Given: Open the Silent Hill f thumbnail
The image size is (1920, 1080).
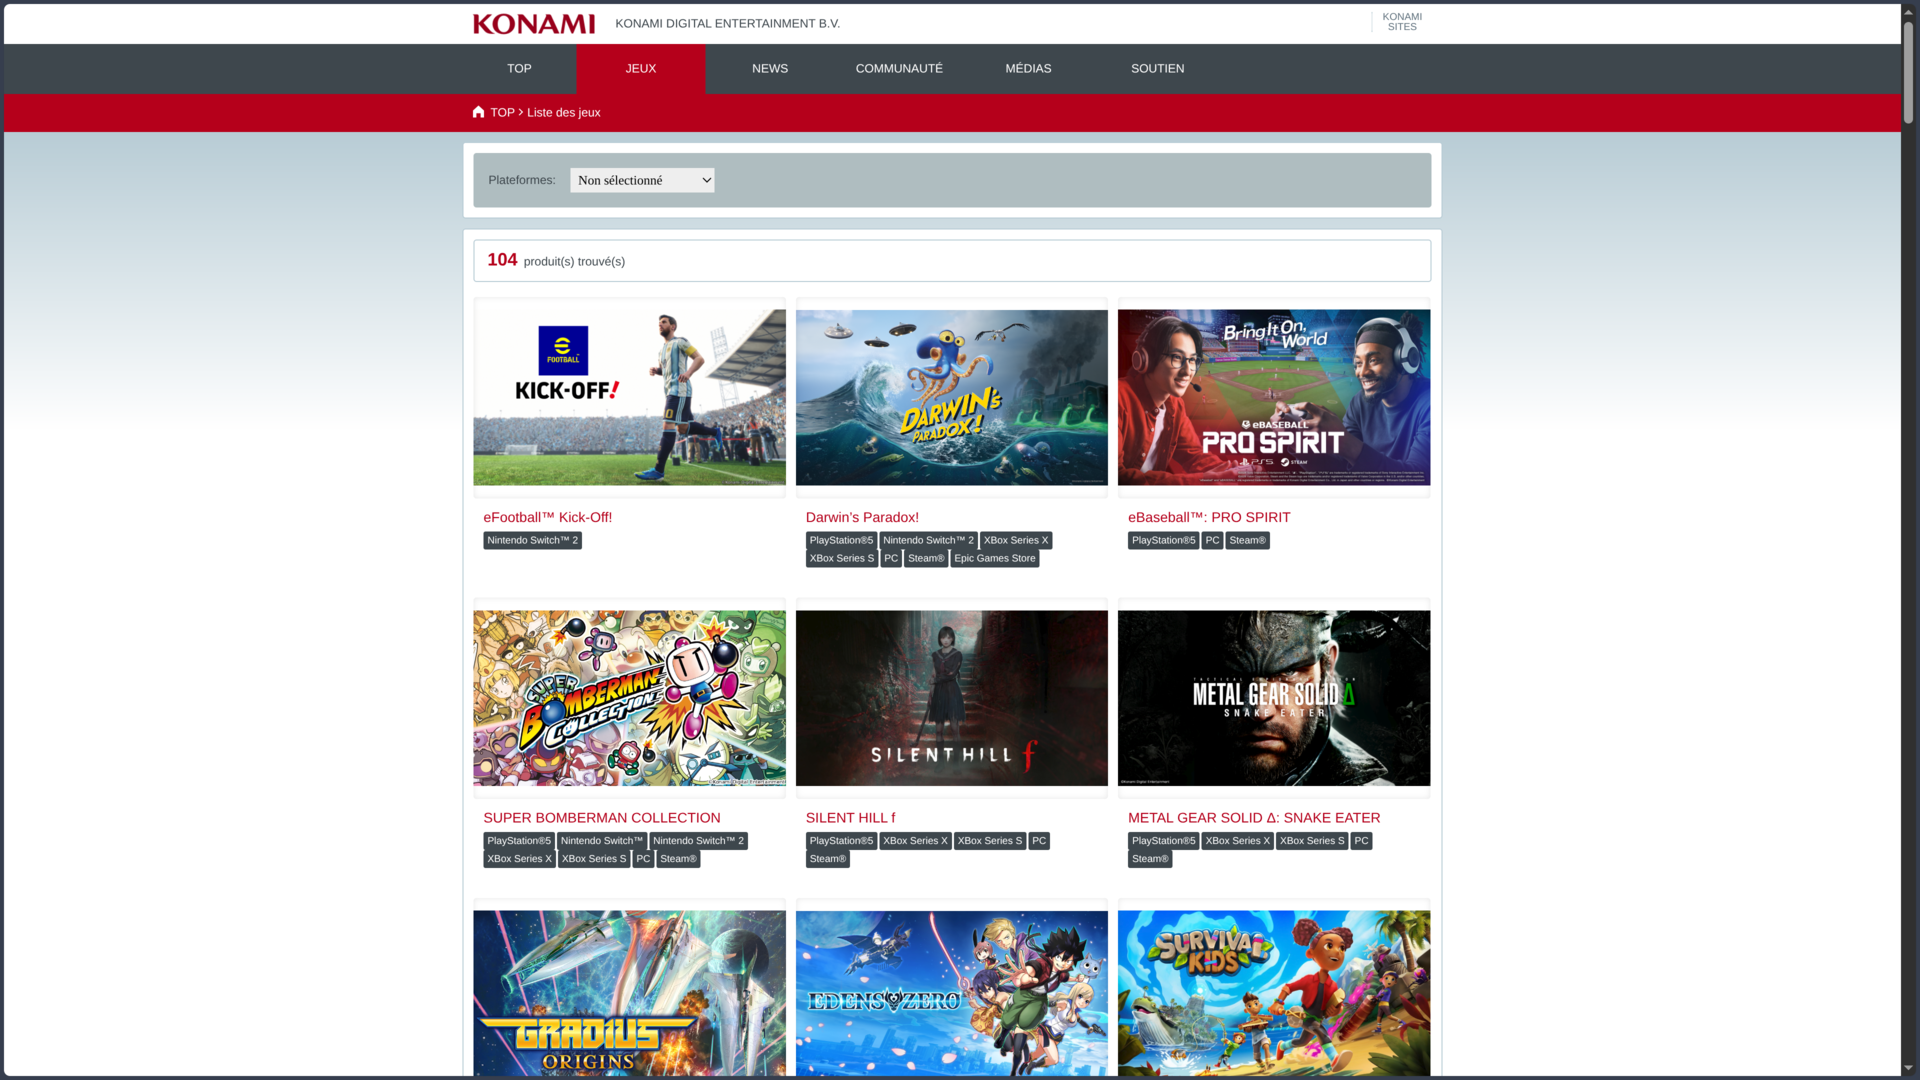Looking at the screenshot, I should pyautogui.click(x=951, y=698).
